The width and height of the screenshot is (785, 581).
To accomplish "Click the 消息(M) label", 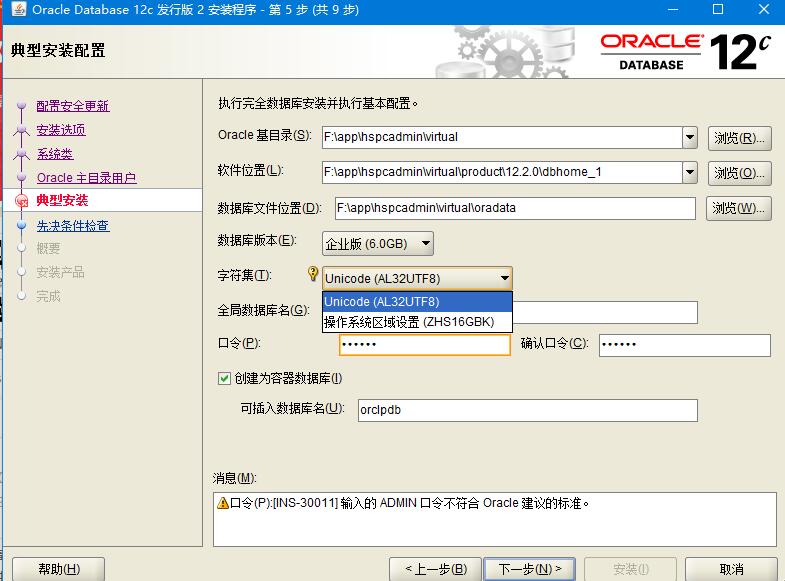I will tap(235, 478).
